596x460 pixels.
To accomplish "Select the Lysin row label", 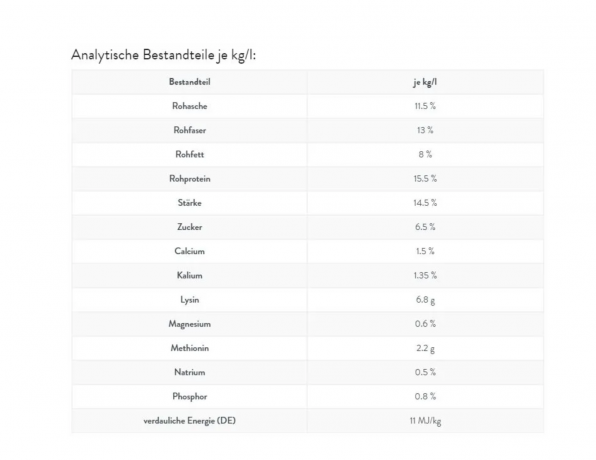I will pos(190,300).
